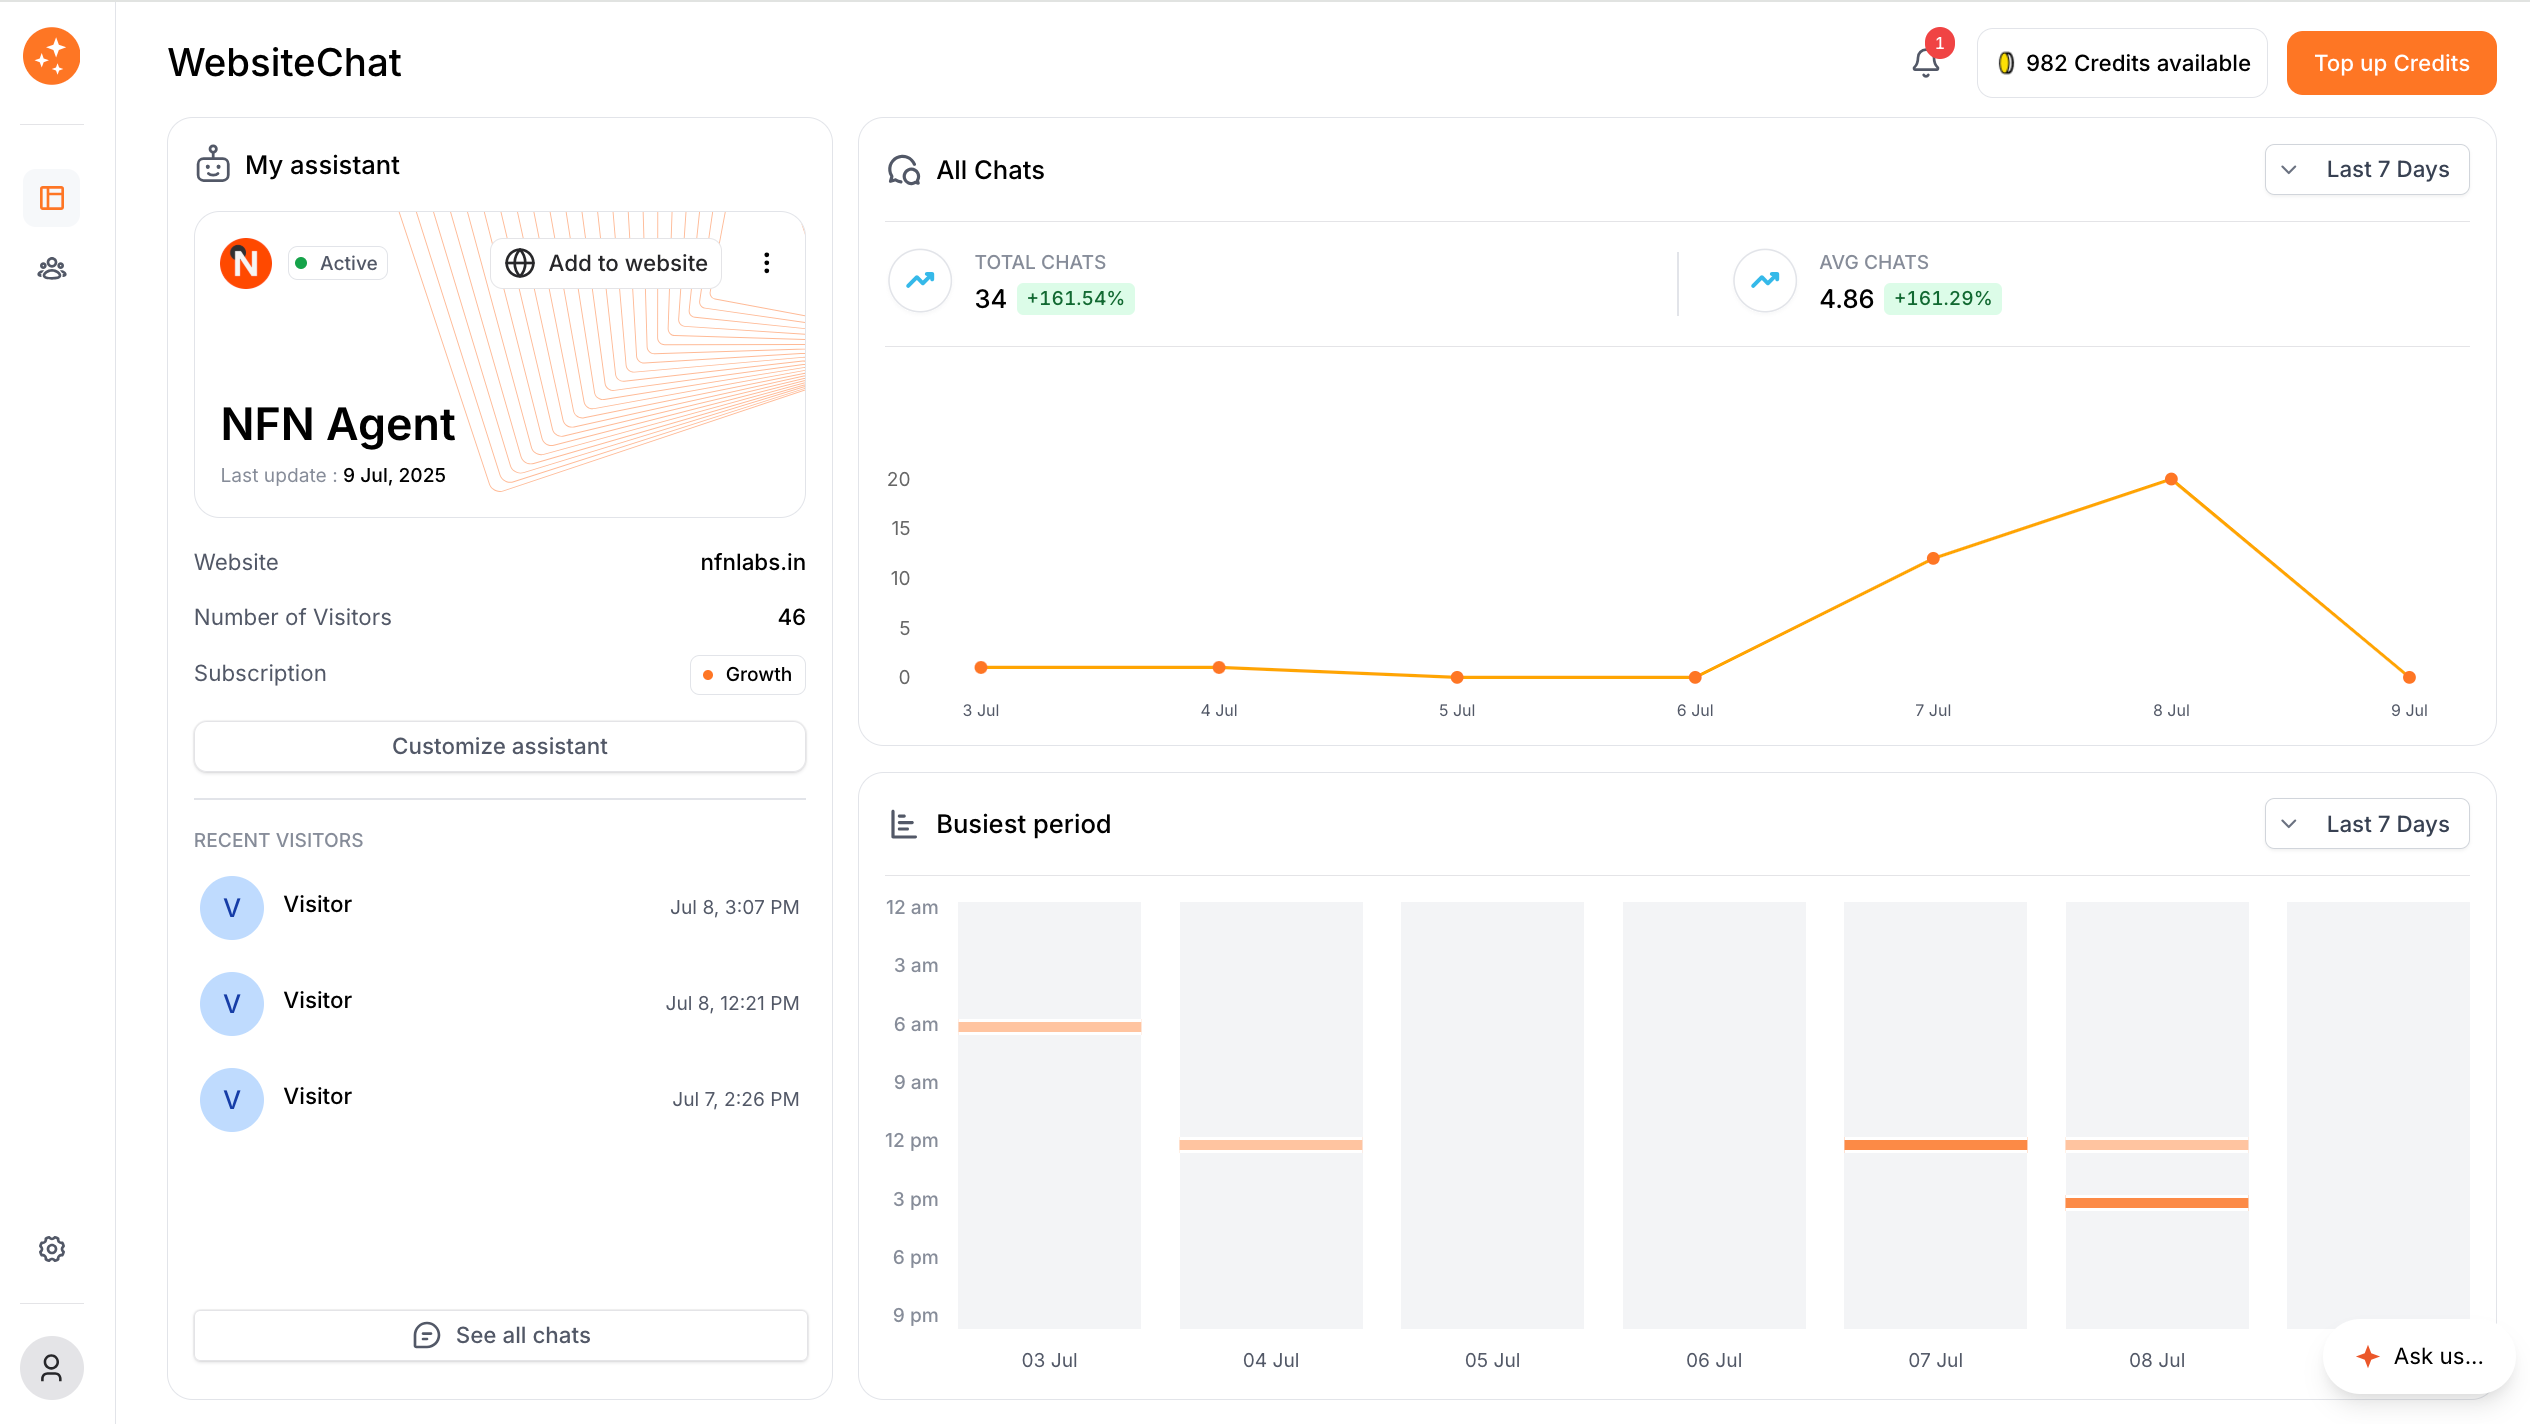Click the total chats trend icon
The width and height of the screenshot is (2530, 1424).
pos(920,281)
